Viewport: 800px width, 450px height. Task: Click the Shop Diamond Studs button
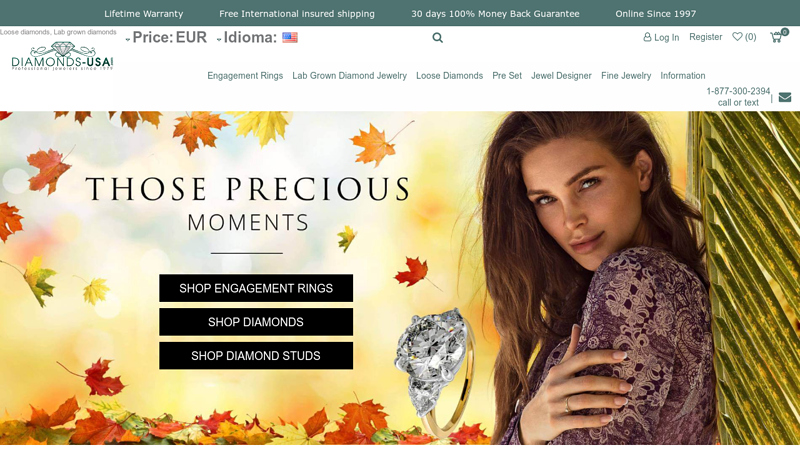pyautogui.click(x=256, y=356)
